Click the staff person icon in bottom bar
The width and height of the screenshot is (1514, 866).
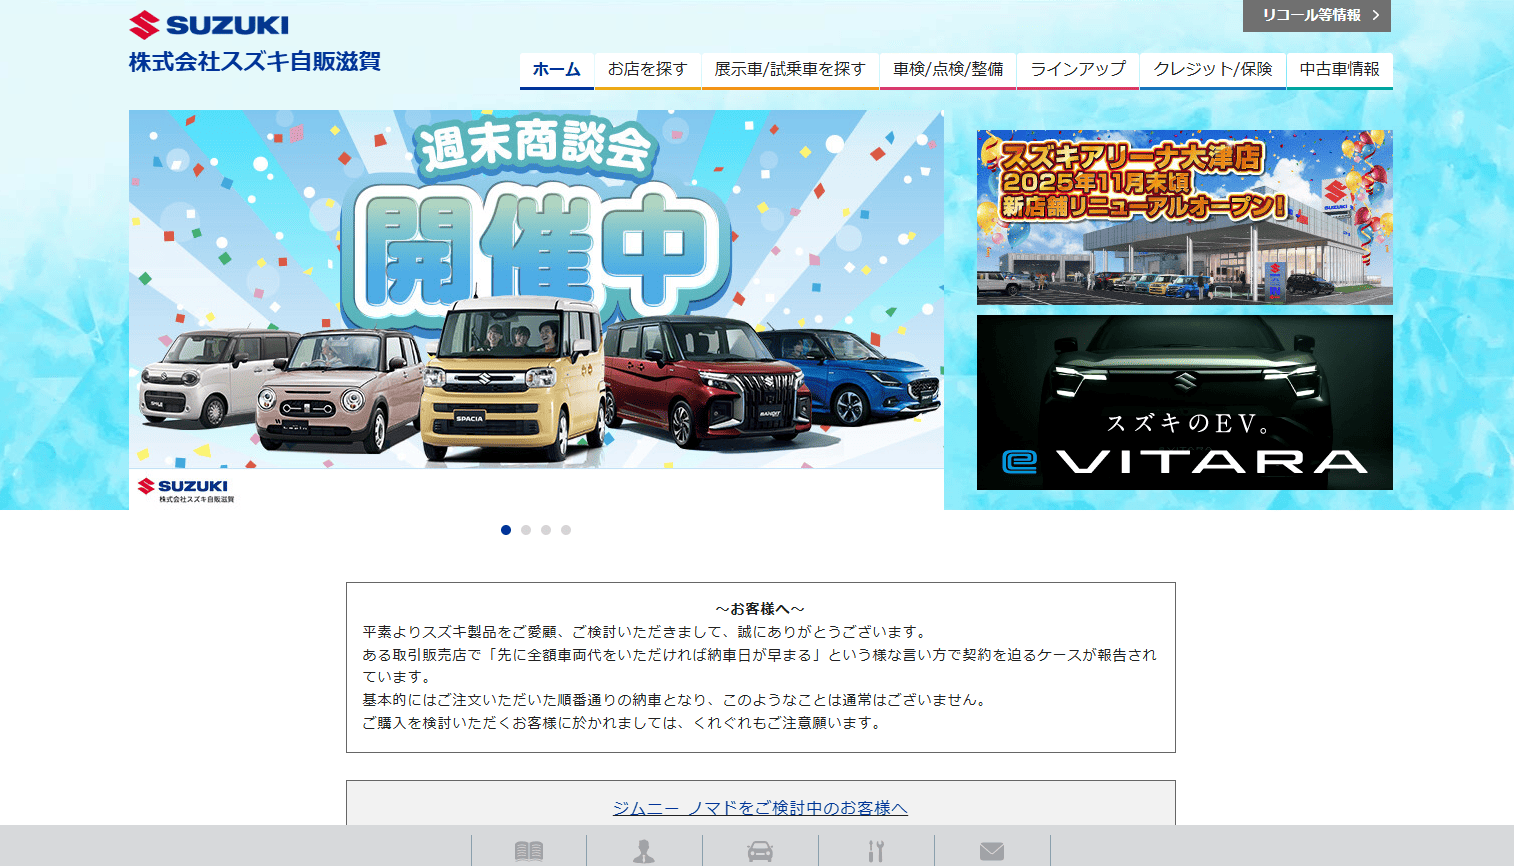(644, 851)
